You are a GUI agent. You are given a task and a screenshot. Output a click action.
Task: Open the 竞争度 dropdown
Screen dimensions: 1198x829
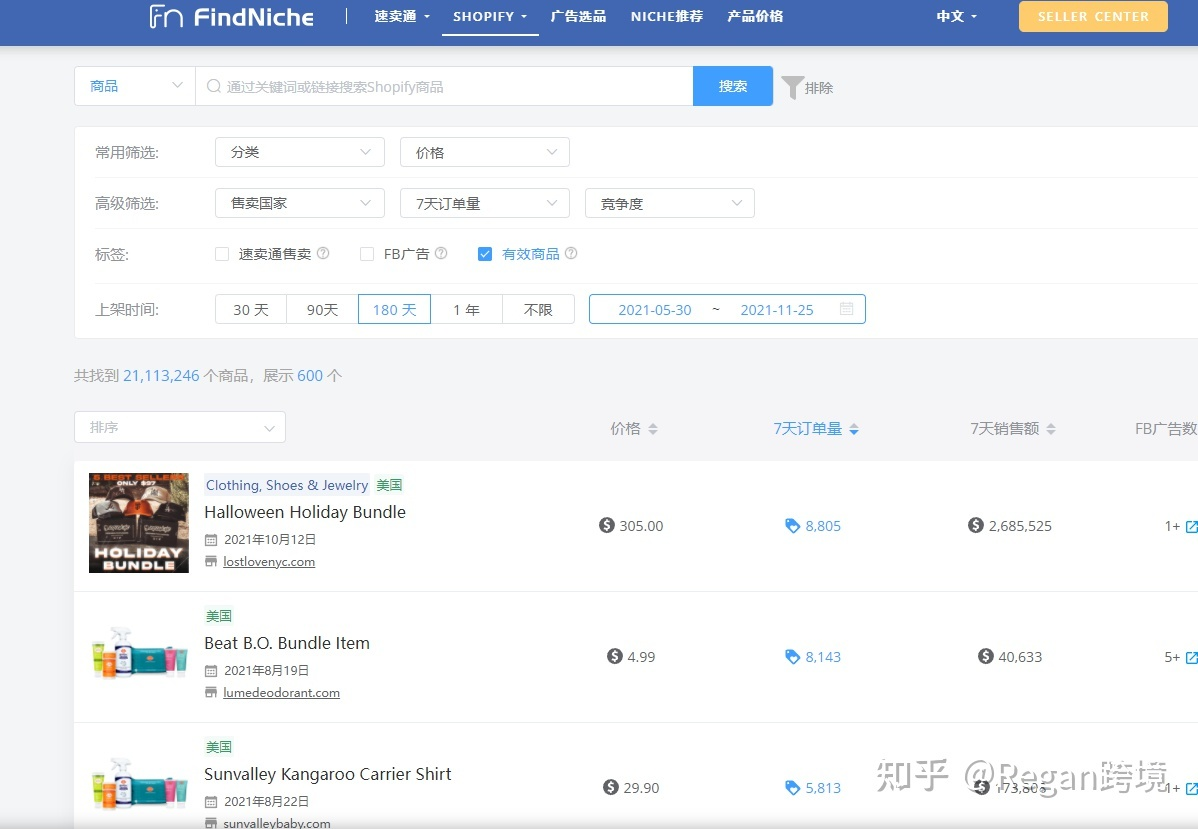(669, 203)
